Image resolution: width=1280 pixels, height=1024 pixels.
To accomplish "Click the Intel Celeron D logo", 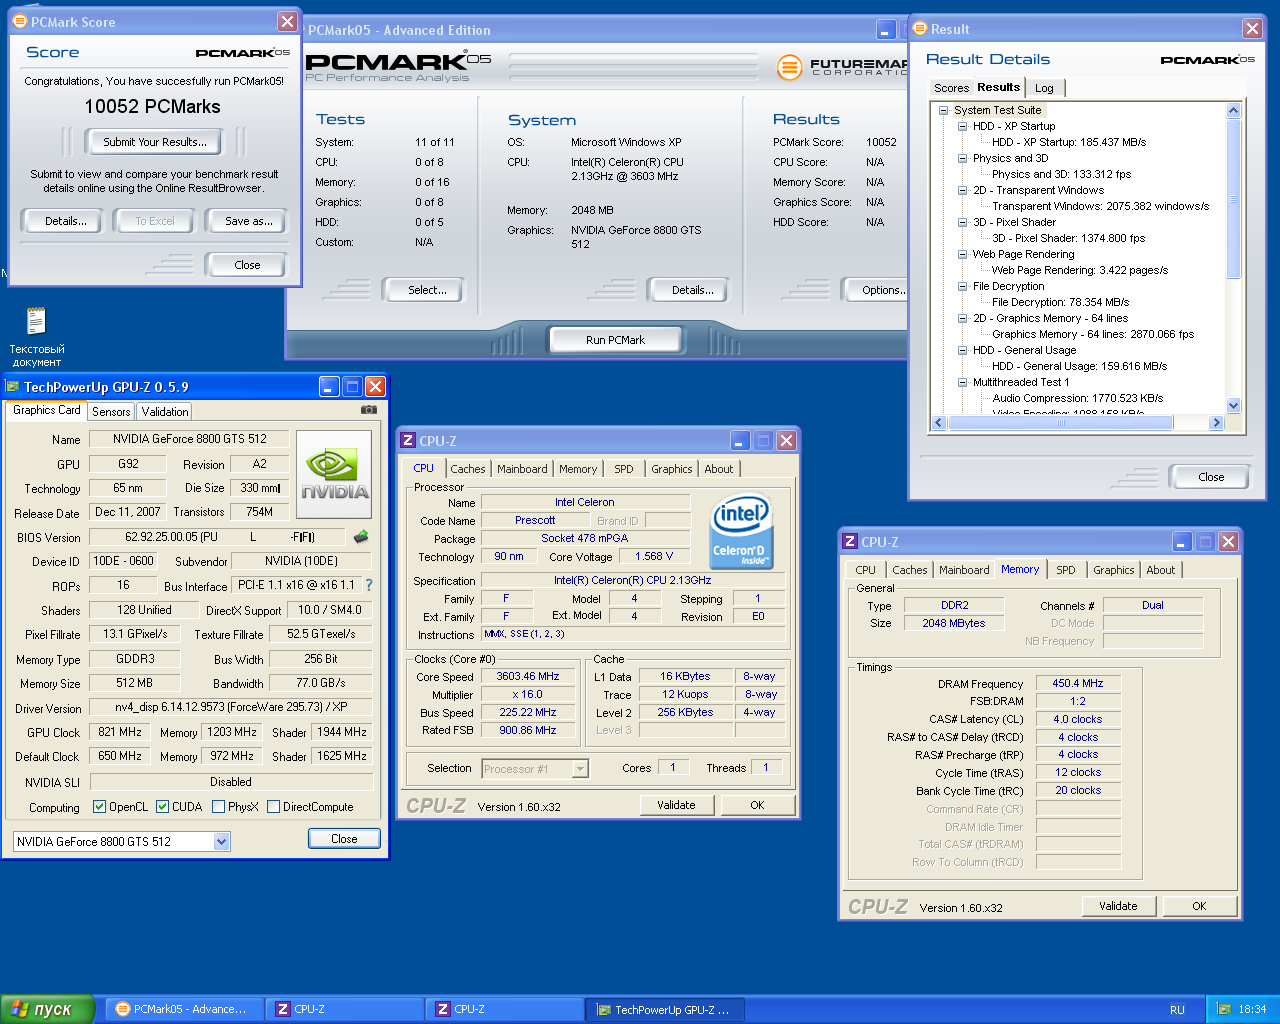I will (x=740, y=531).
